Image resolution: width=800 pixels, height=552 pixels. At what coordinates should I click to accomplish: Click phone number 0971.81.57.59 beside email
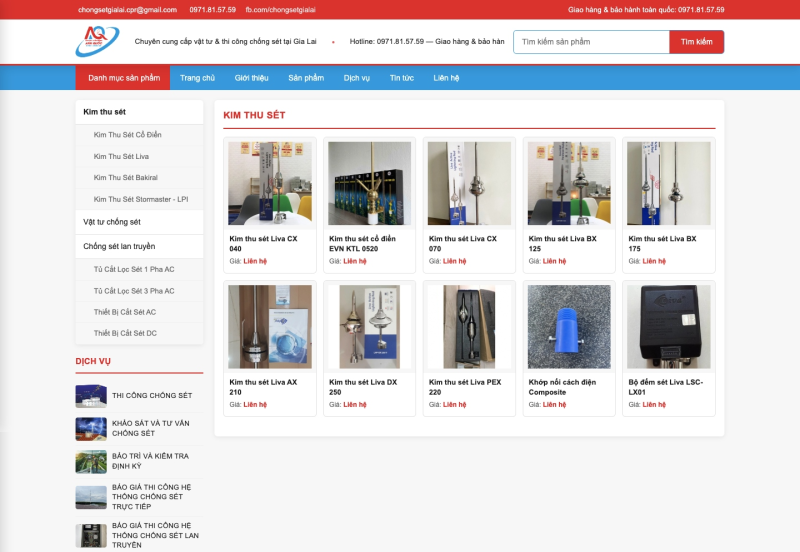pos(212,10)
